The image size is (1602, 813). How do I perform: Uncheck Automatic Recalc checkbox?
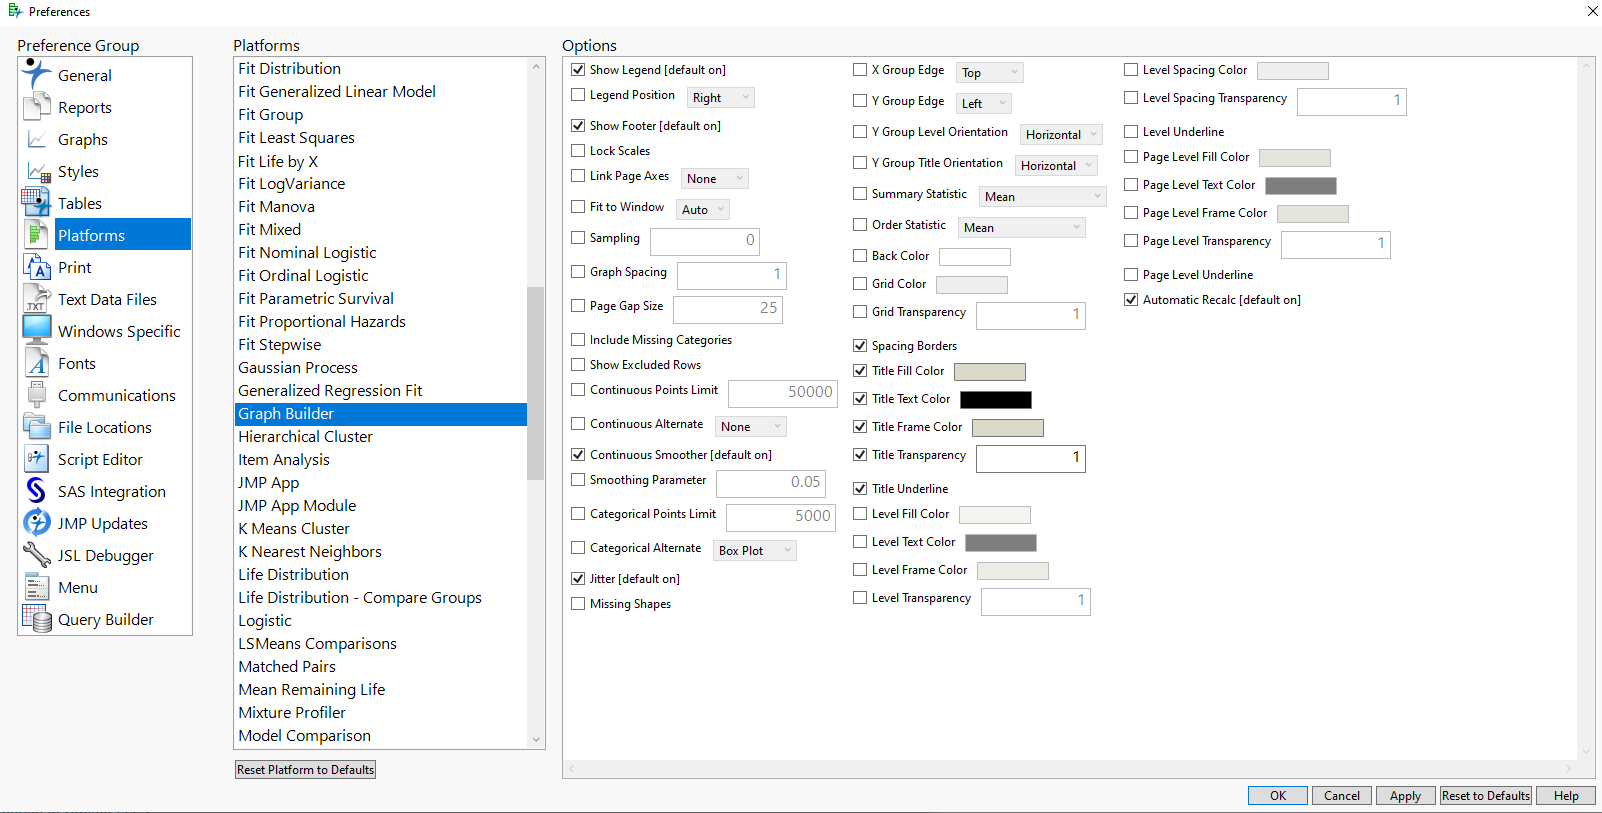pyautogui.click(x=1131, y=300)
